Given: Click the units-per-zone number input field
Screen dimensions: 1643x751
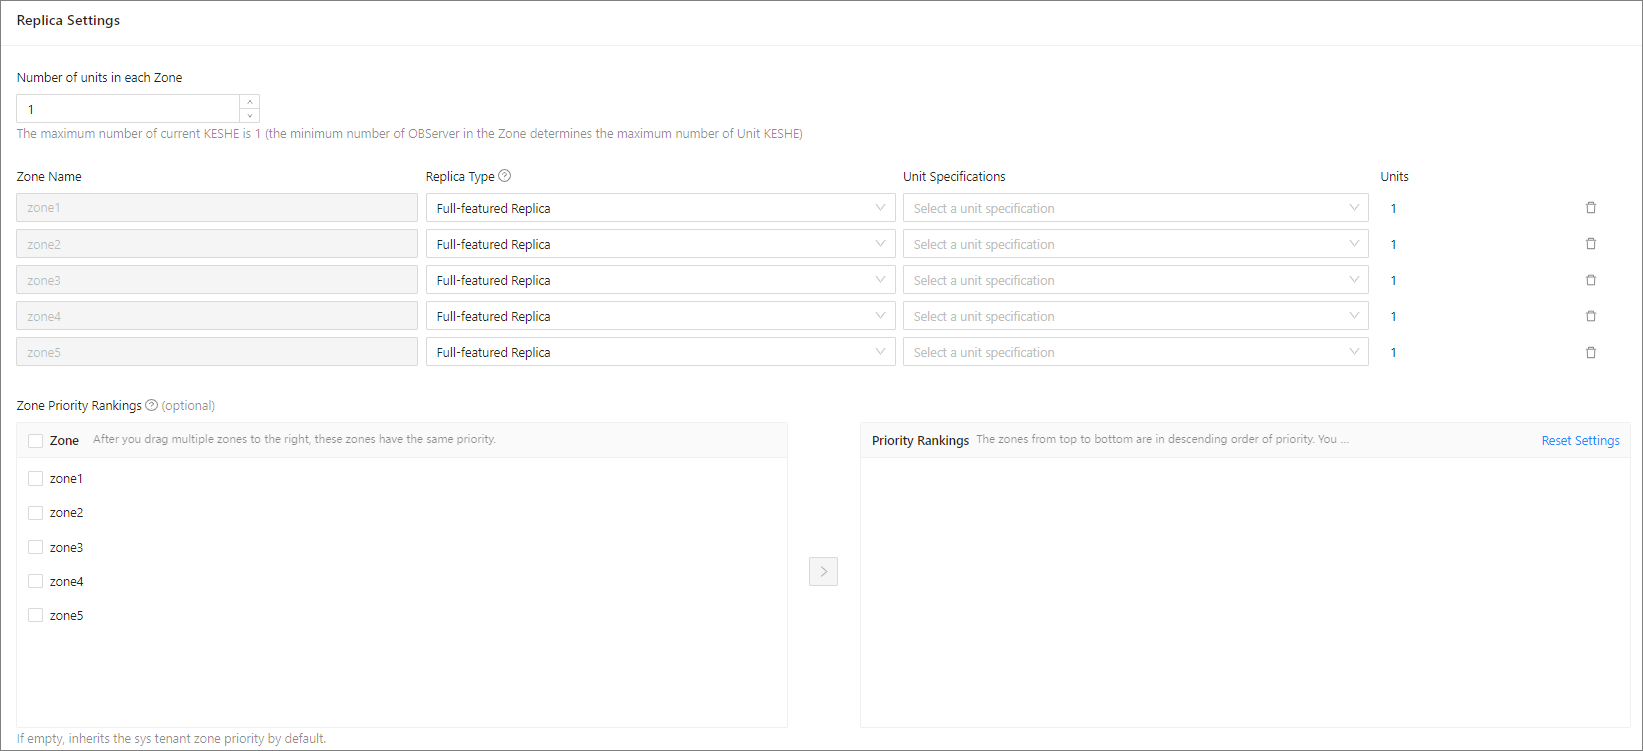Looking at the screenshot, I should (128, 109).
